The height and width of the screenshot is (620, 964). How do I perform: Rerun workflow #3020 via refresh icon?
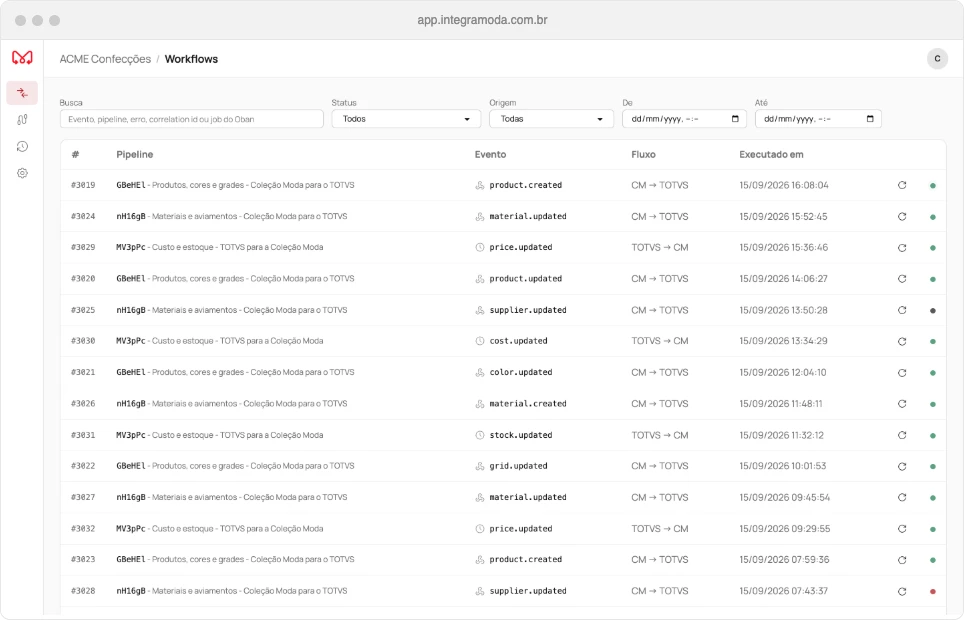coord(902,279)
